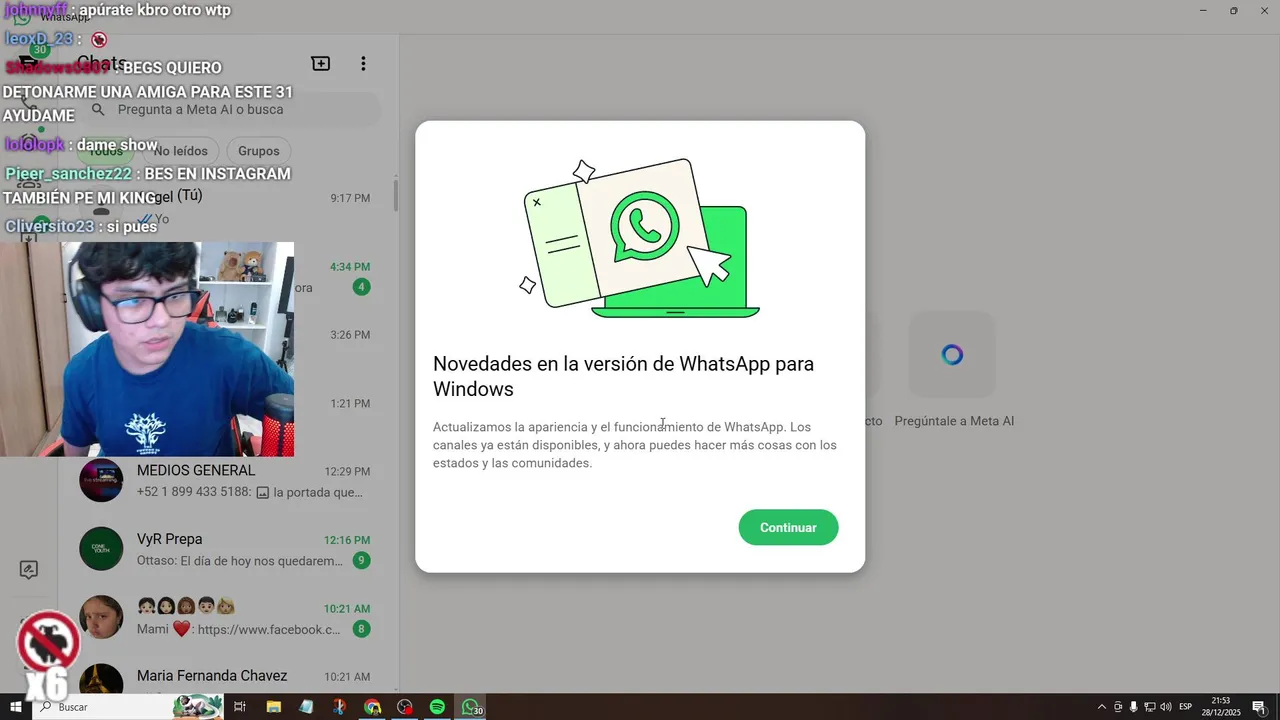Open the network tray icon
The height and width of the screenshot is (720, 1280).
tap(1150, 707)
